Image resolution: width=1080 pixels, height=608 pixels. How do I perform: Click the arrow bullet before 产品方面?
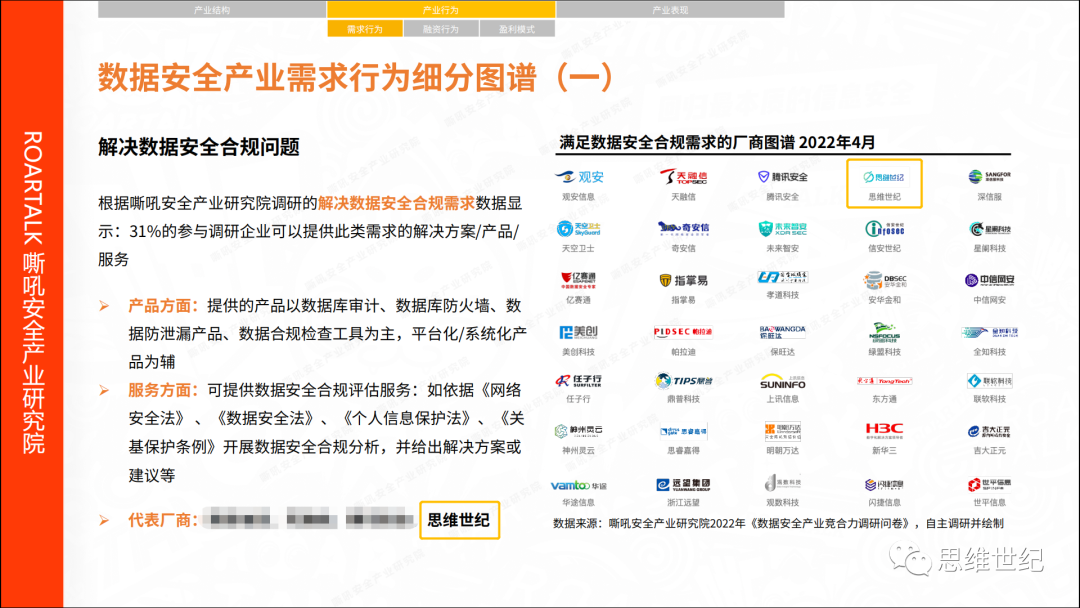click(105, 306)
